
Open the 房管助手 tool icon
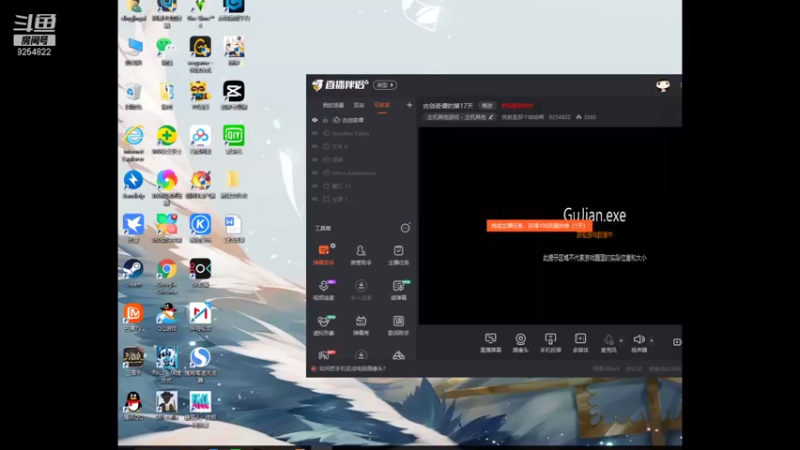point(361,255)
